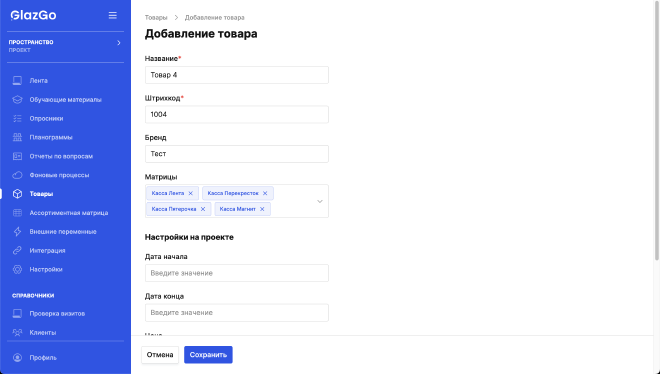
Task: Click the Обучающие материалы graduation cap icon
Action: click(17, 99)
